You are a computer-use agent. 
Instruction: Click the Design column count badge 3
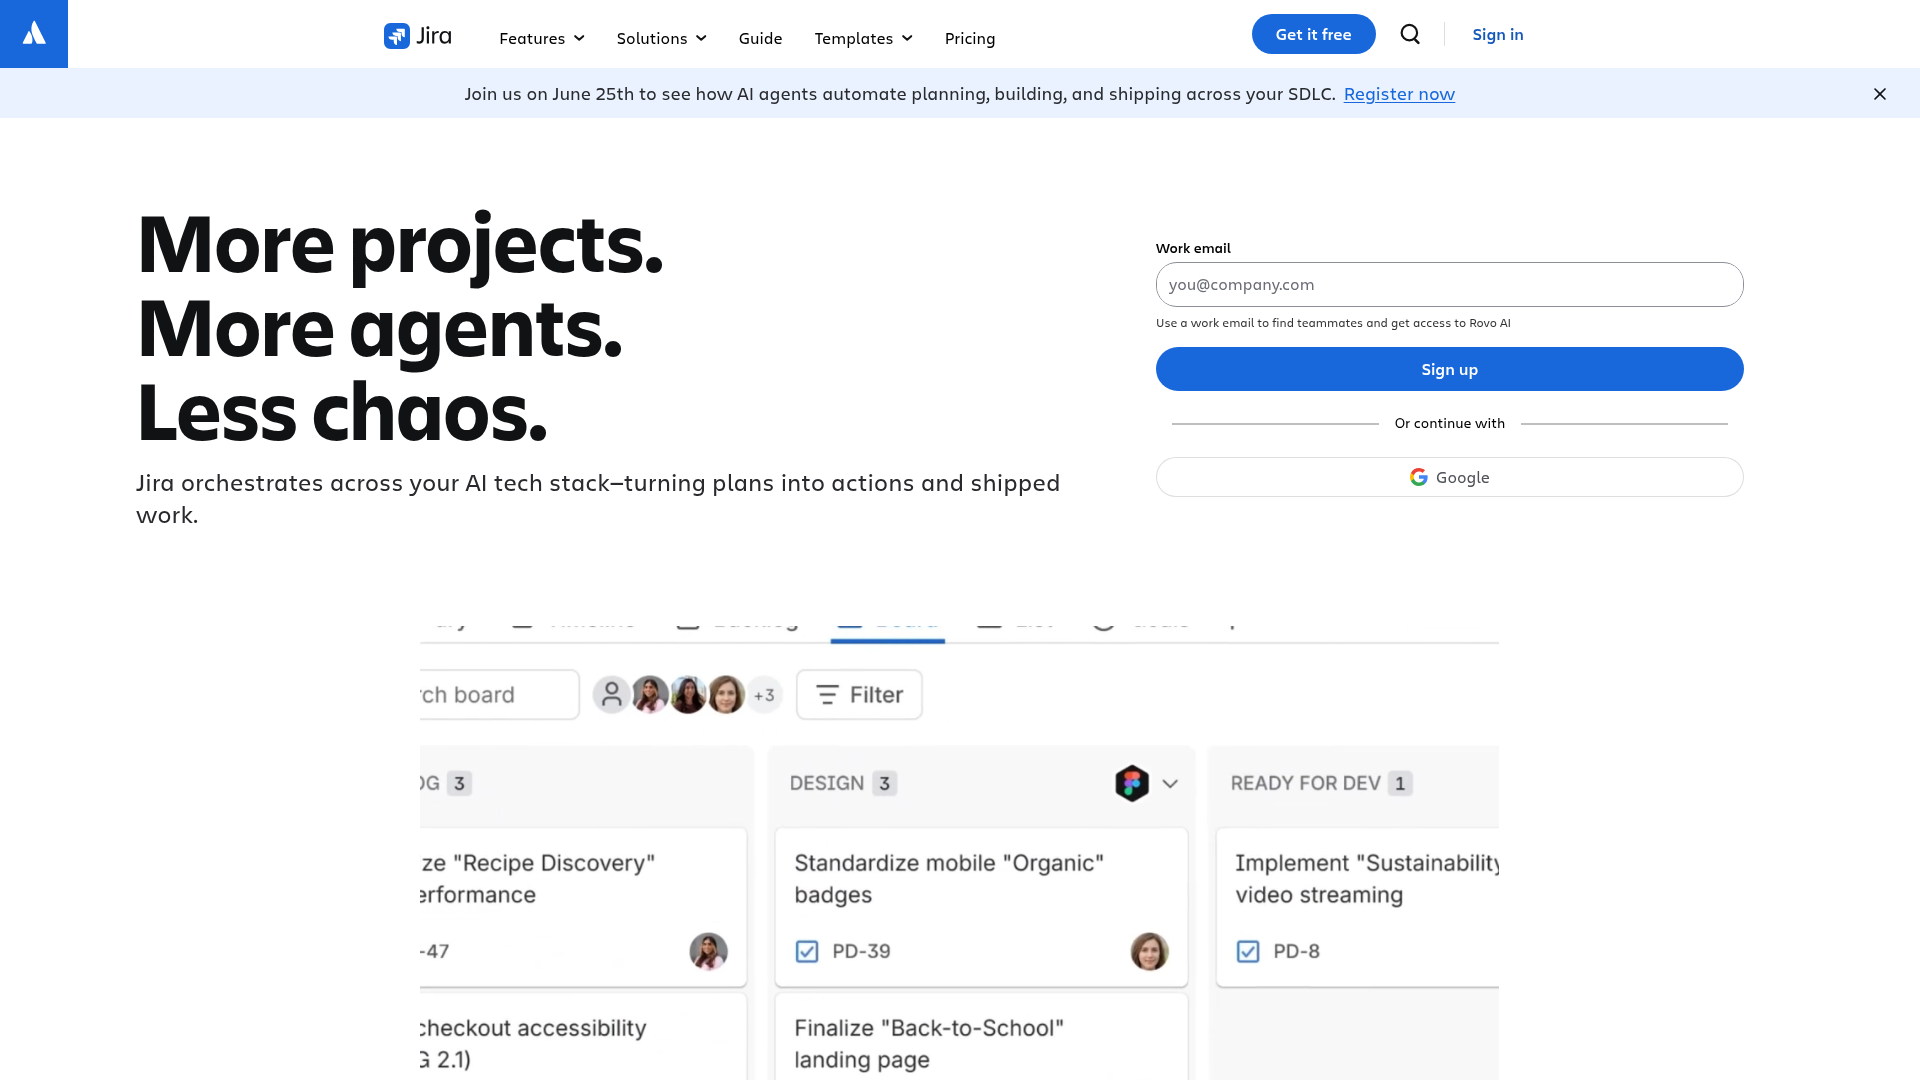[884, 783]
